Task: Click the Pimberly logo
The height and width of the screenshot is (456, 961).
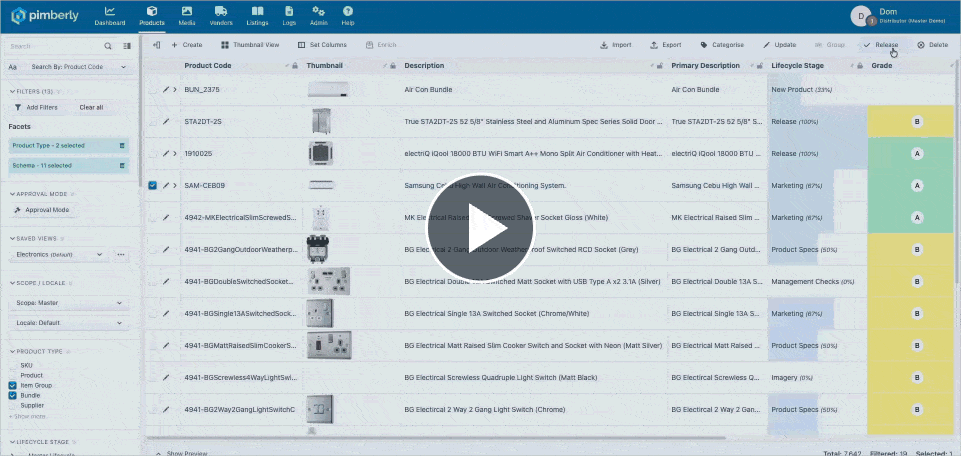Action: (45, 16)
